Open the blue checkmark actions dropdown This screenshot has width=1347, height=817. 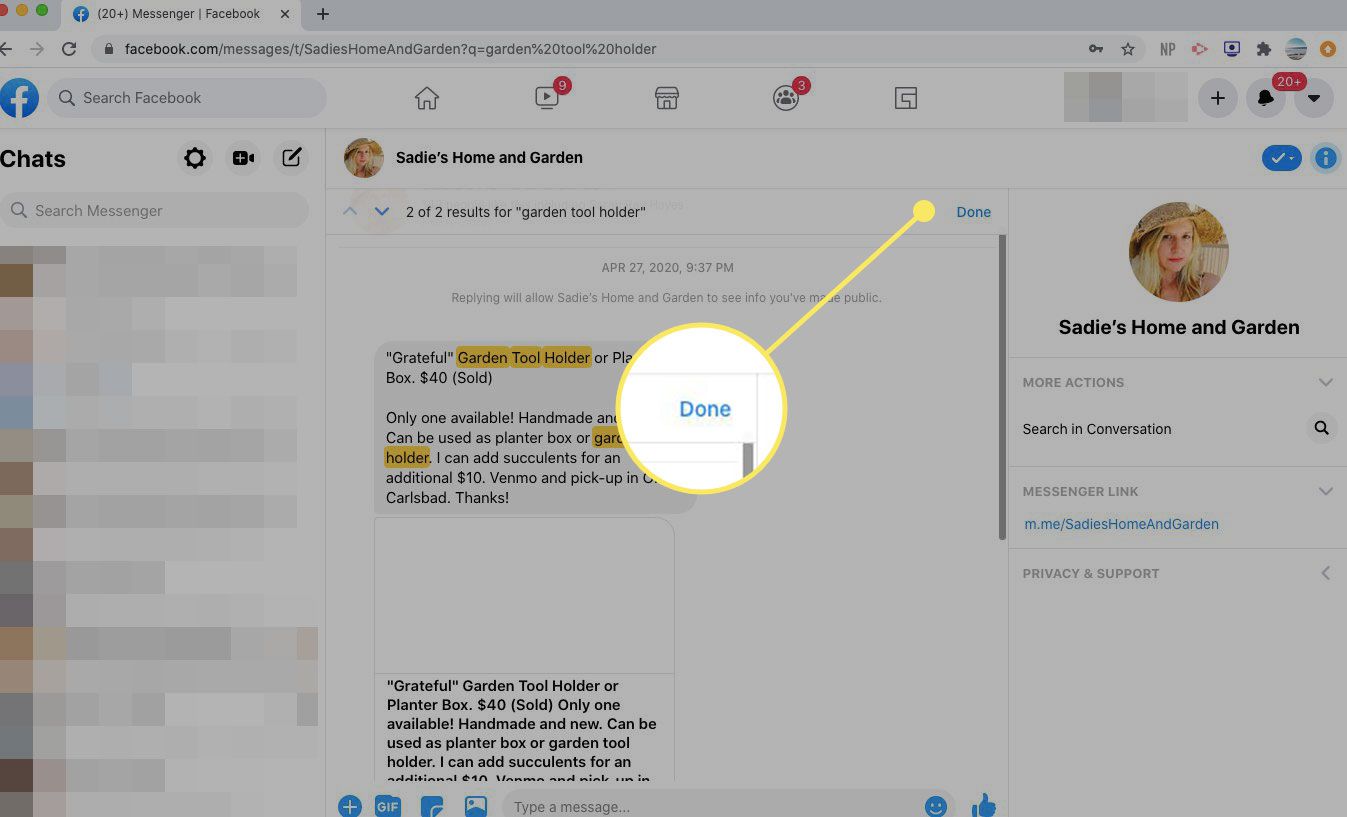point(1281,158)
